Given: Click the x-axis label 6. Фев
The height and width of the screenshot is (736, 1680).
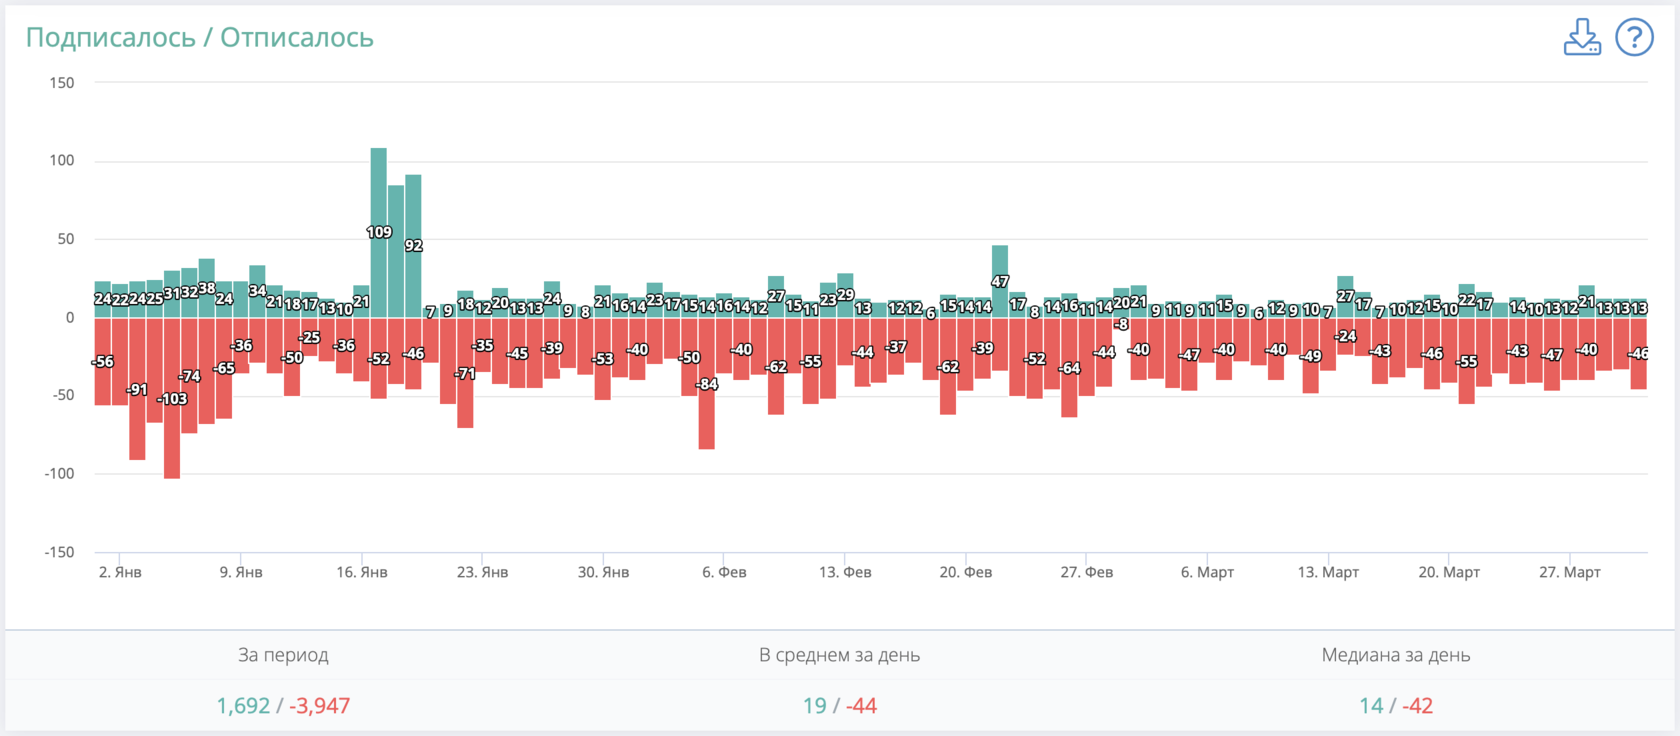Looking at the screenshot, I should pyautogui.click(x=724, y=572).
